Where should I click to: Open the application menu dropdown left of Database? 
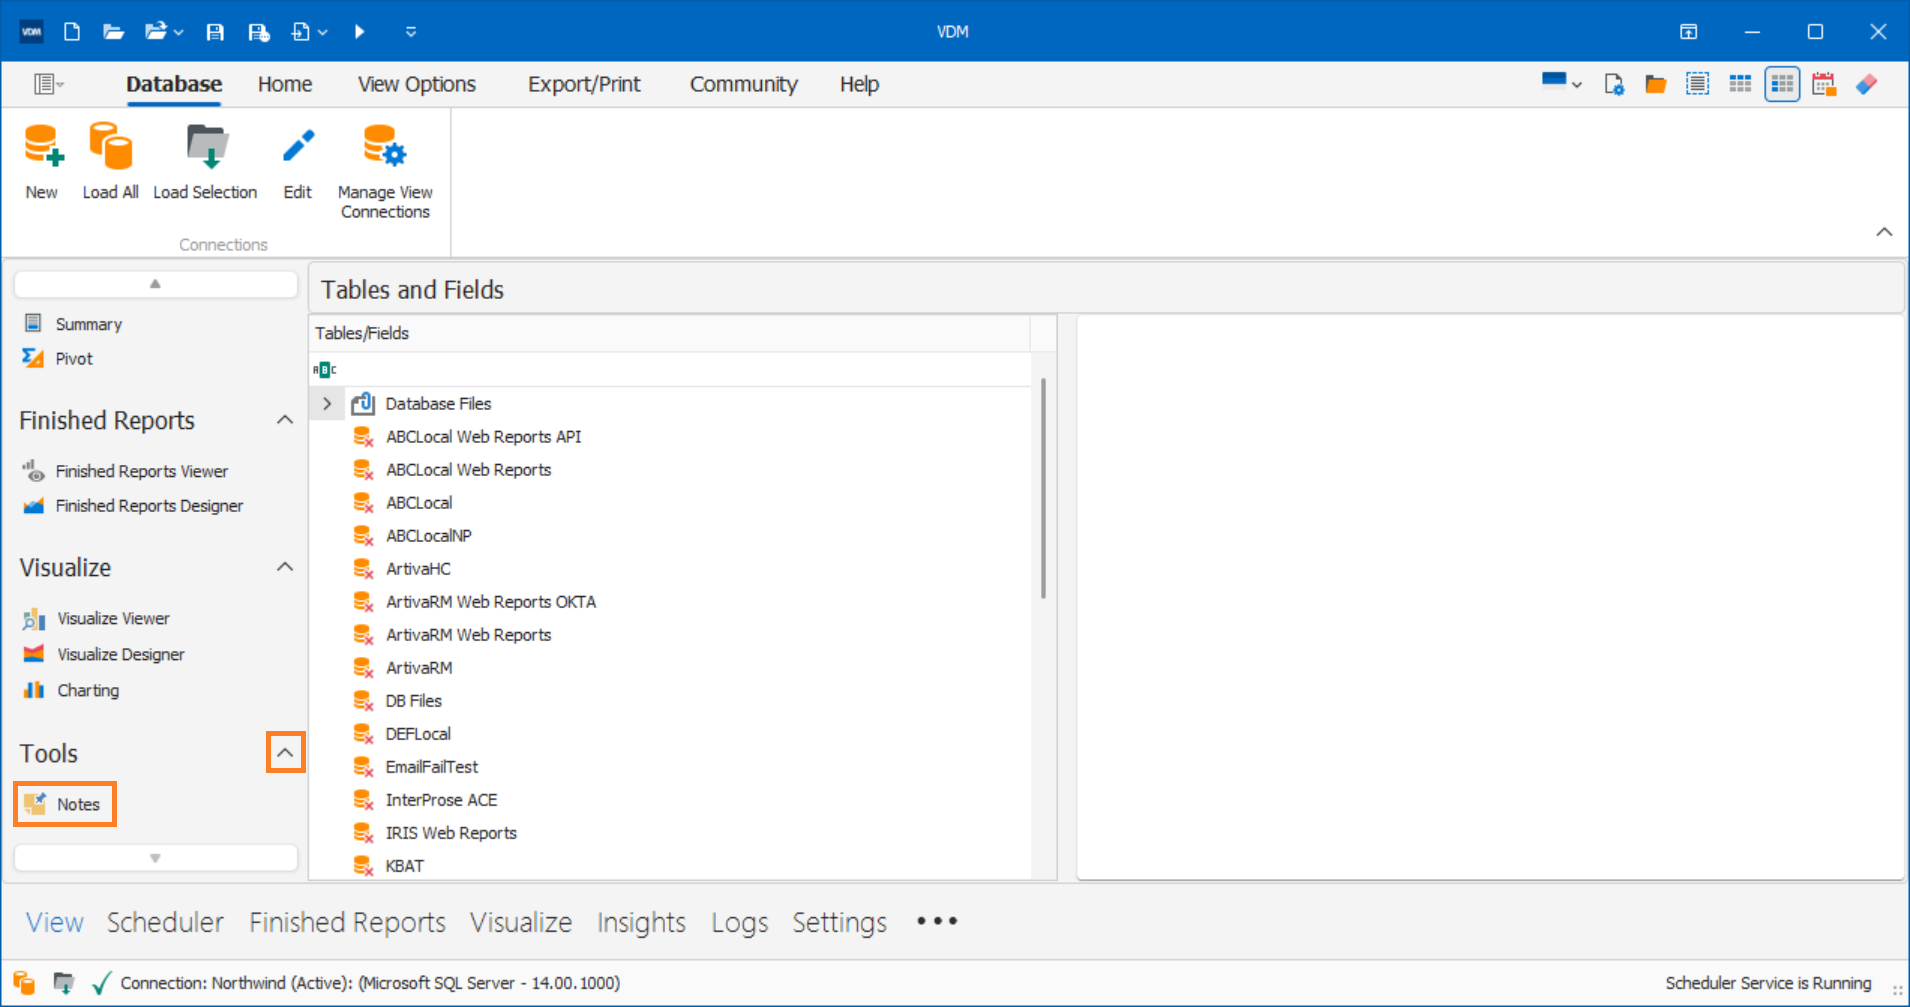click(x=49, y=84)
